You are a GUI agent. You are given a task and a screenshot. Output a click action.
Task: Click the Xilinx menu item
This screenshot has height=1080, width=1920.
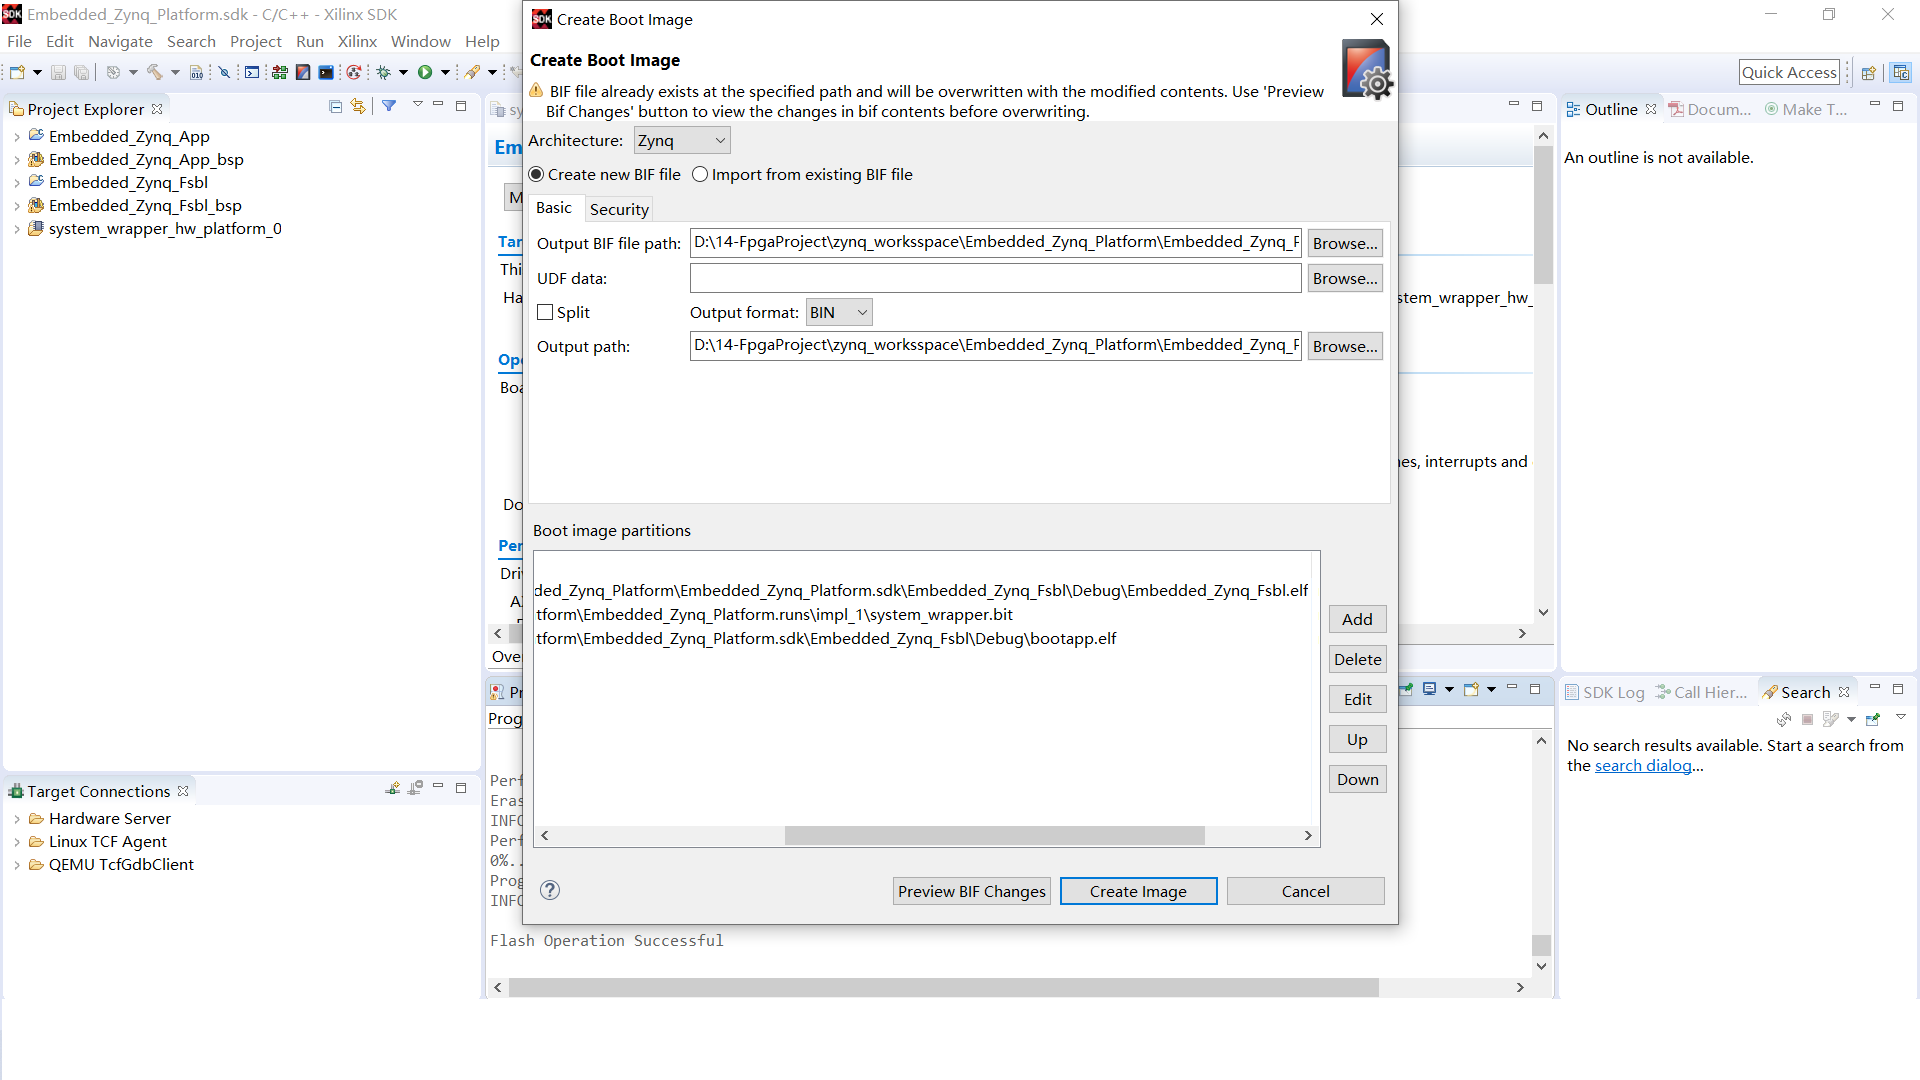coord(357,41)
